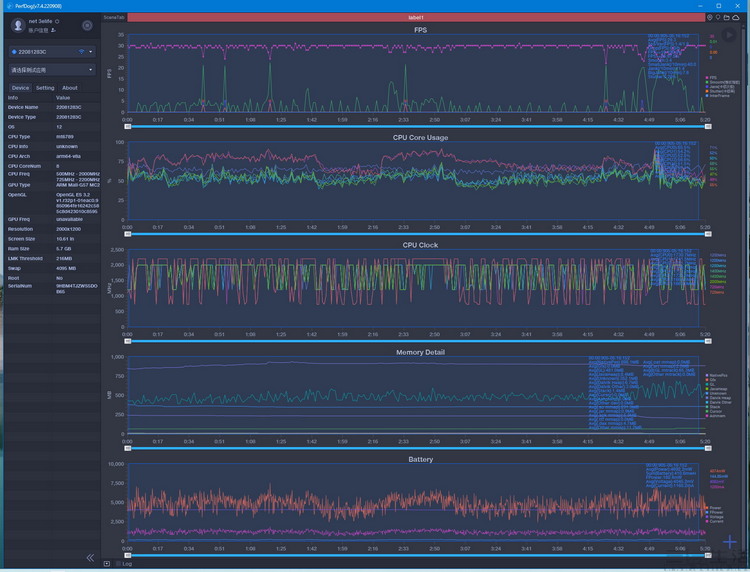
Task: Toggle FPS series in FPS legend
Action: pyautogui.click(x=711, y=77)
